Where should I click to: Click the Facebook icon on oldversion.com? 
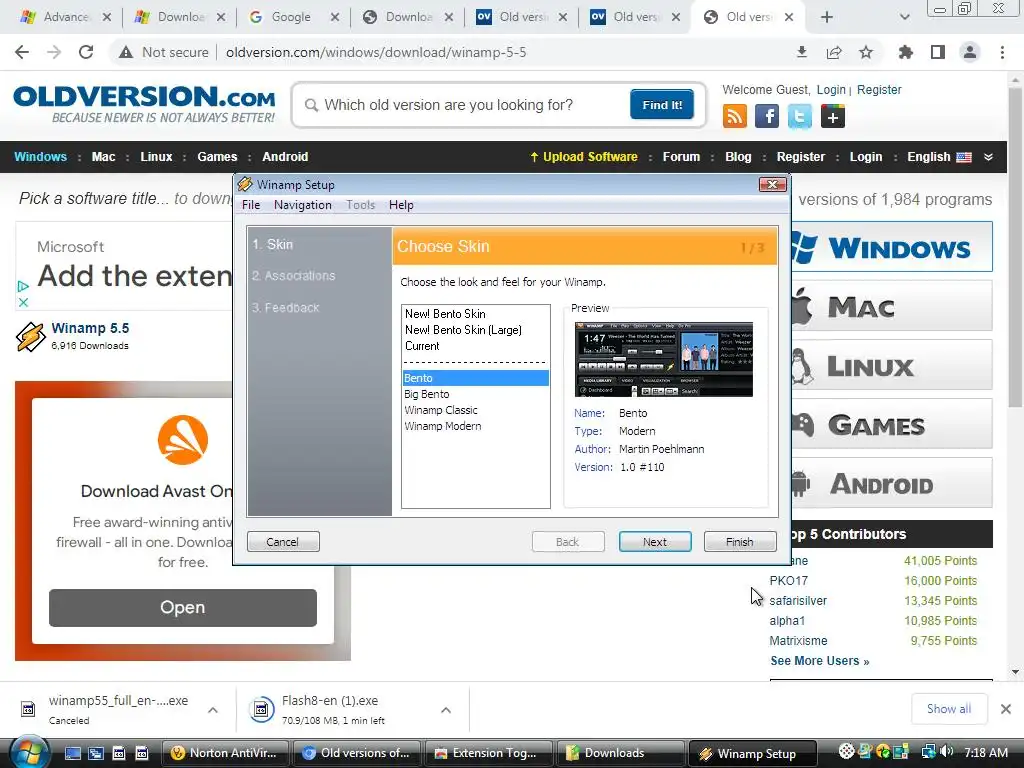767,116
